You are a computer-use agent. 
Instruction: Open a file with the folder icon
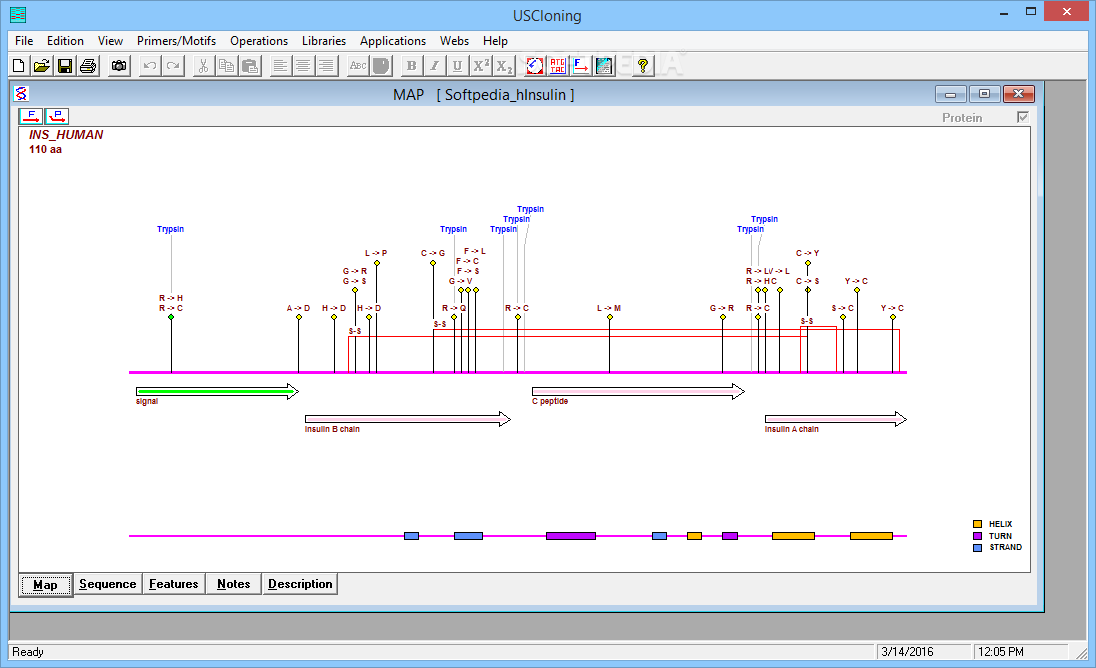[42, 66]
